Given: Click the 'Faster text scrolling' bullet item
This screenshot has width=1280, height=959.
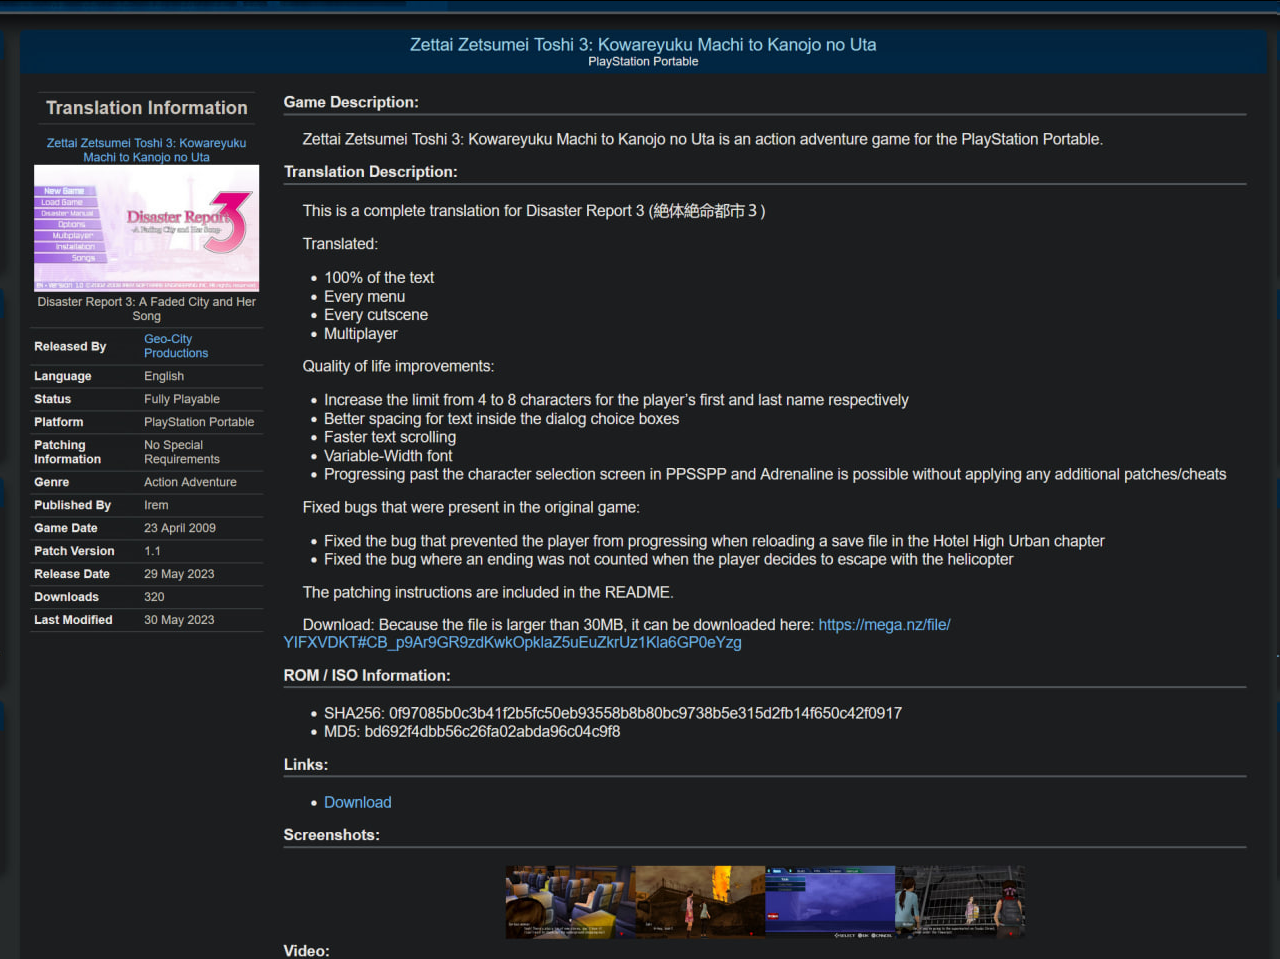Looking at the screenshot, I should [390, 437].
